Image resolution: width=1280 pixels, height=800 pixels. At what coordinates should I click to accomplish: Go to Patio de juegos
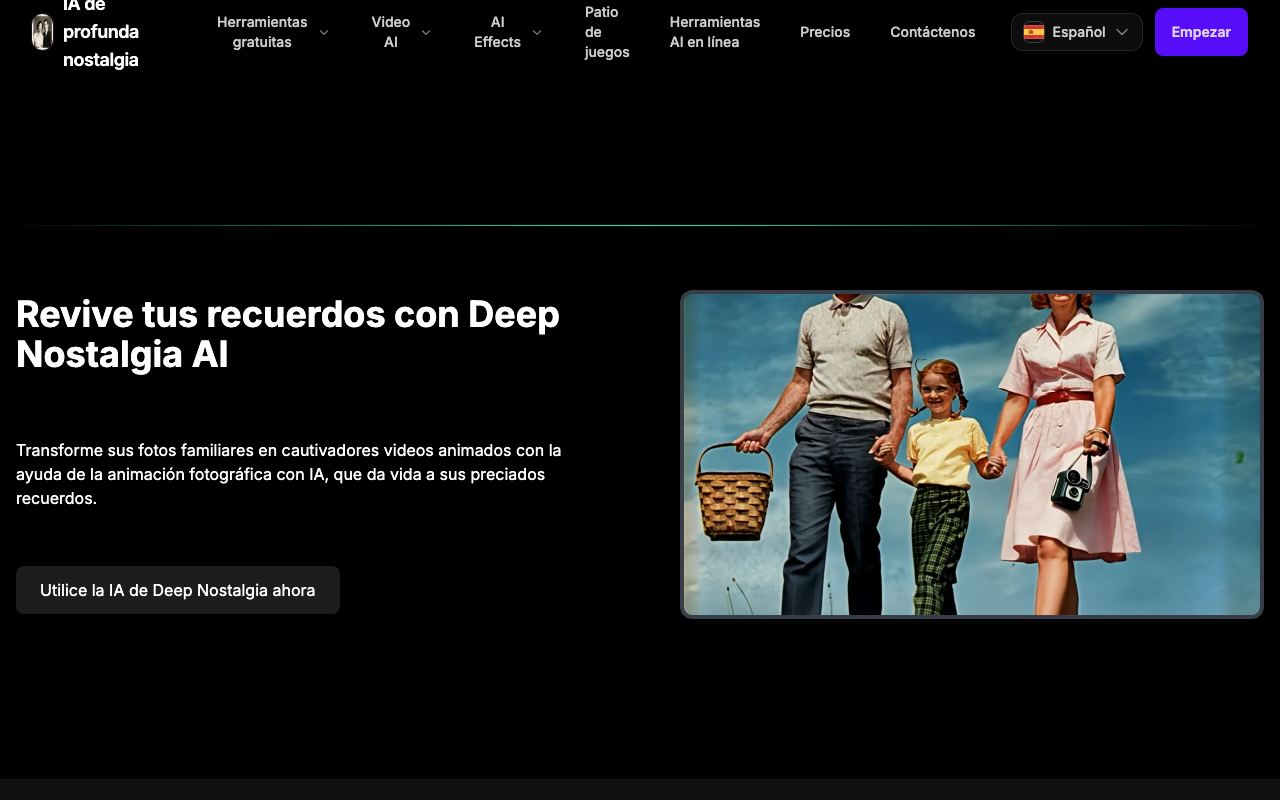point(606,32)
